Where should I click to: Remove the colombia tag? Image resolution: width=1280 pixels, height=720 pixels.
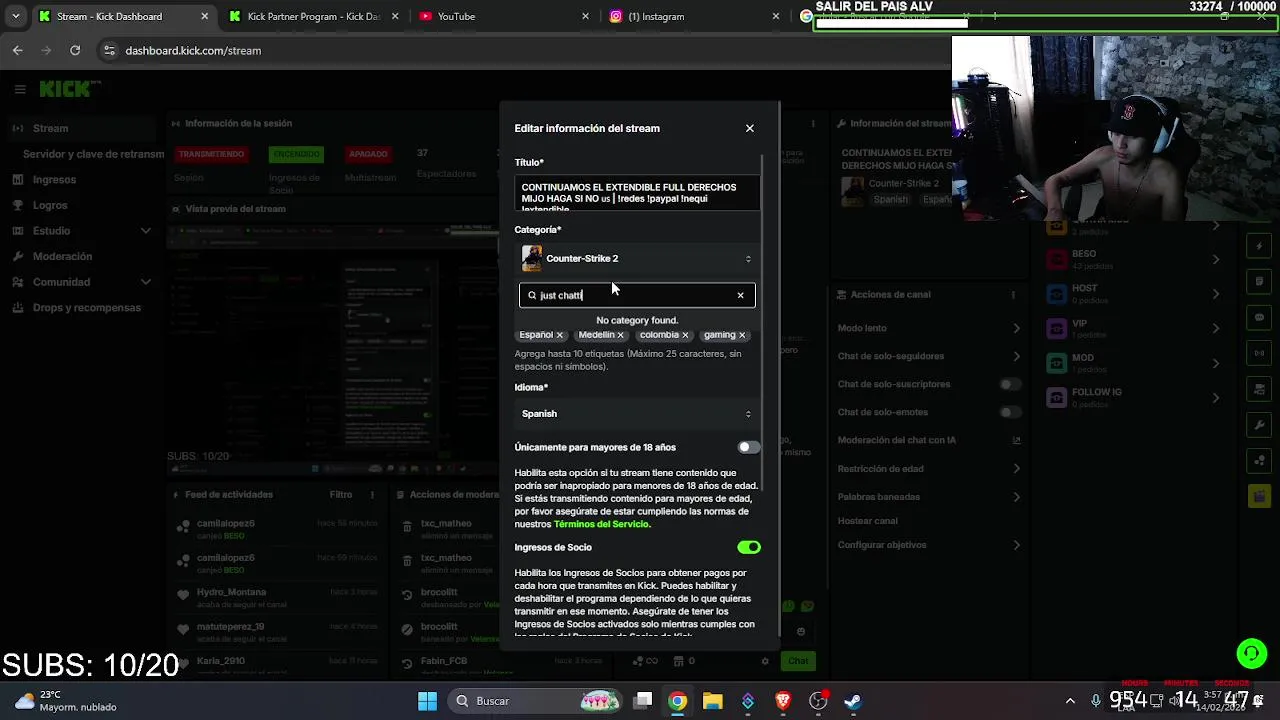click(685, 335)
